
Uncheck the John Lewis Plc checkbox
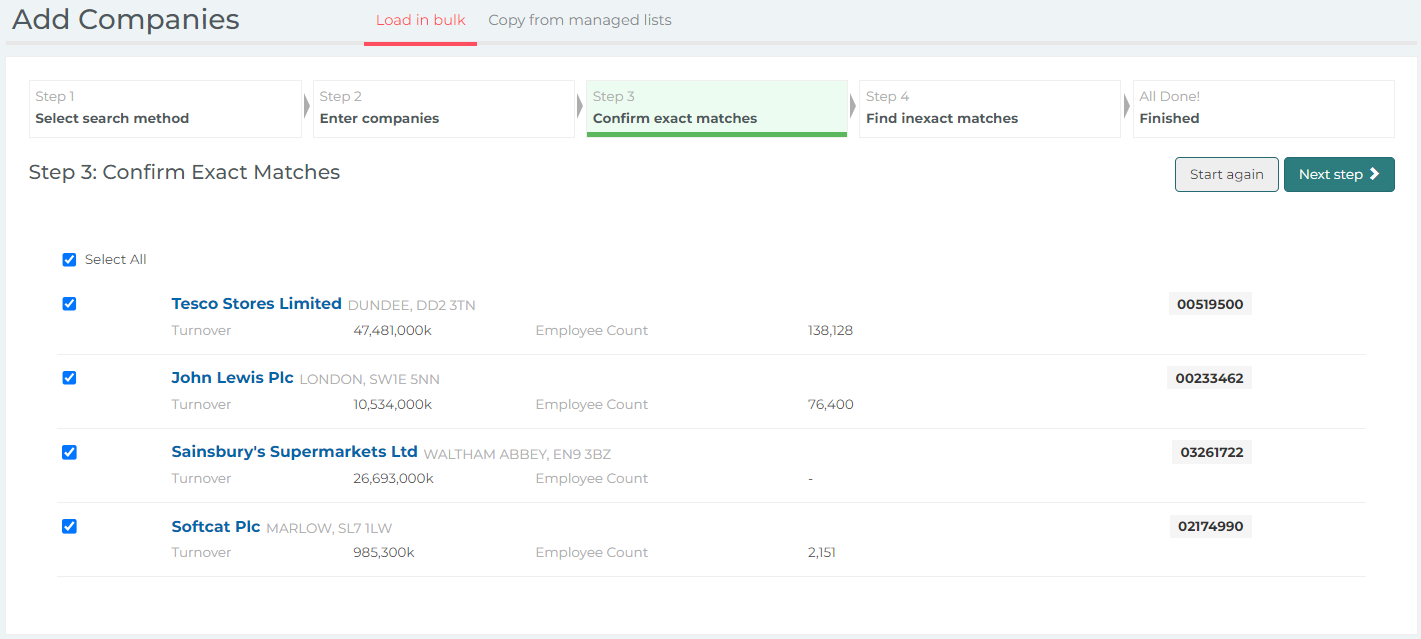(x=69, y=378)
